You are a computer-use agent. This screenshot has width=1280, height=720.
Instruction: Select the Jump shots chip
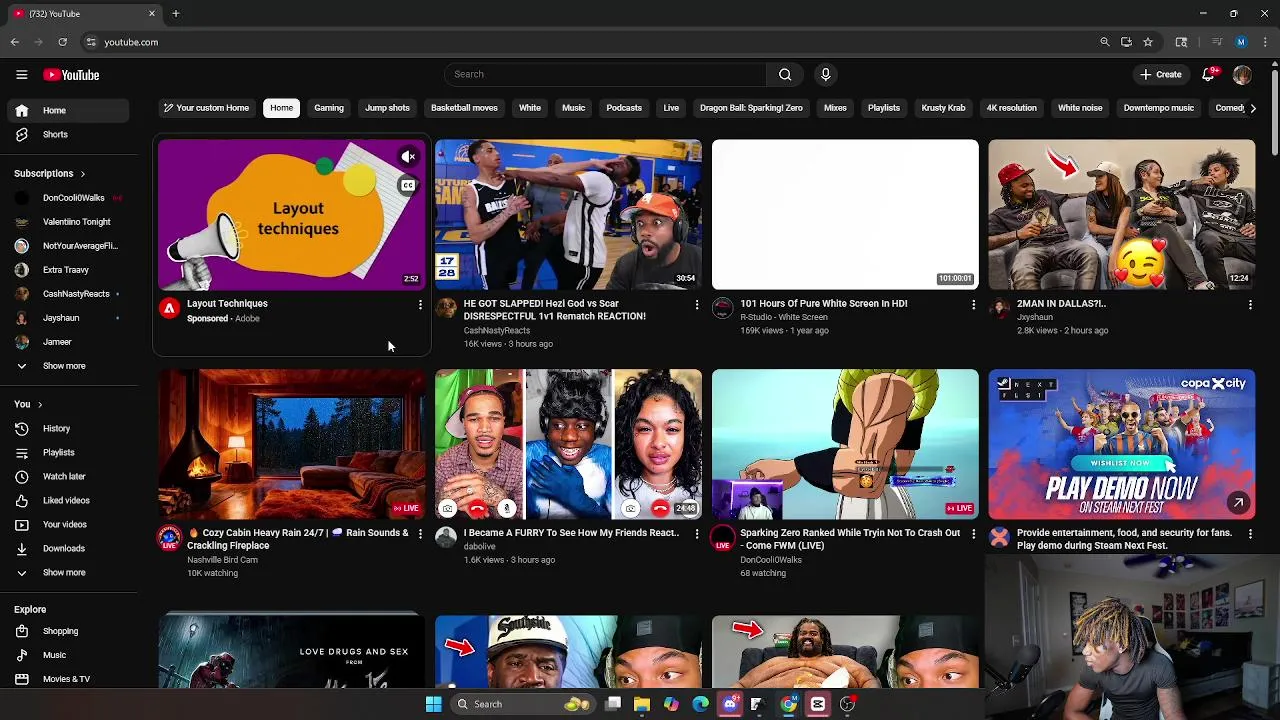387,108
